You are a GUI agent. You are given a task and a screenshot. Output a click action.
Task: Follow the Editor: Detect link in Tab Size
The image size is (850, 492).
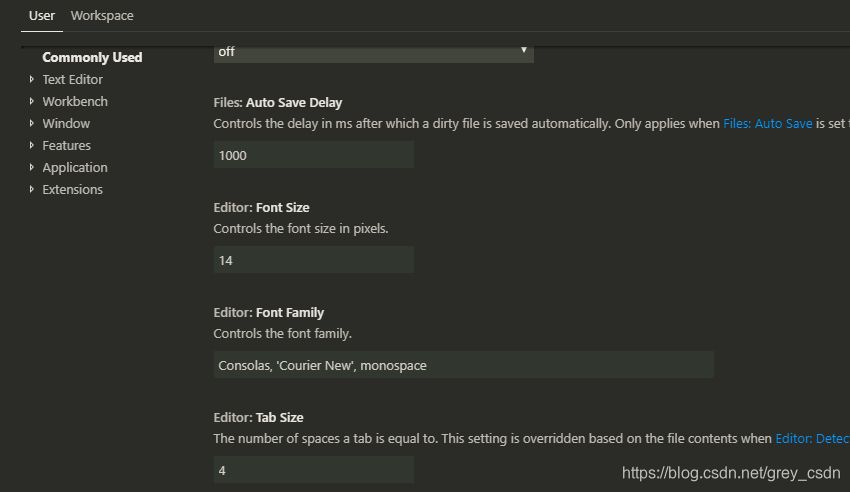pos(811,438)
